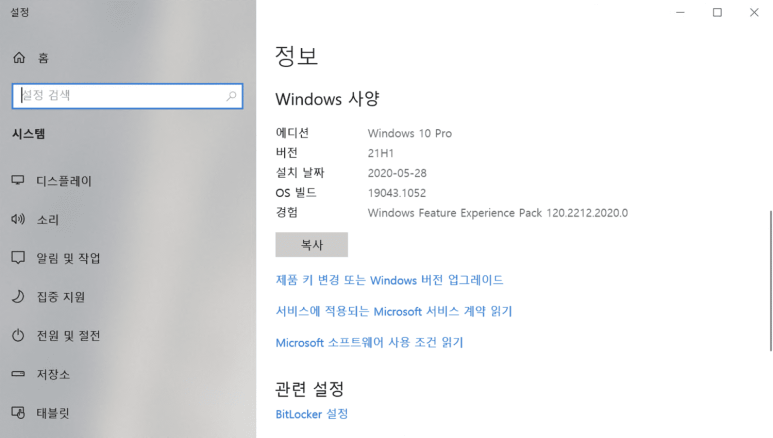Click install date 2020-05-28
The image size is (773, 438).
pyautogui.click(x=397, y=173)
